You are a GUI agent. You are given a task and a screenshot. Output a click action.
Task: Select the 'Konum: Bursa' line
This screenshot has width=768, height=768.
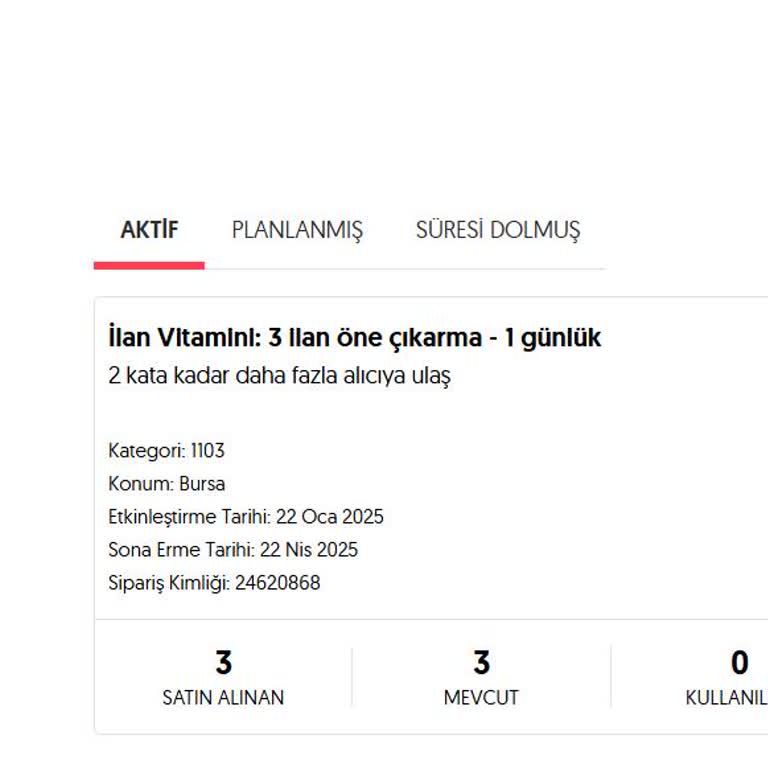click(x=167, y=484)
